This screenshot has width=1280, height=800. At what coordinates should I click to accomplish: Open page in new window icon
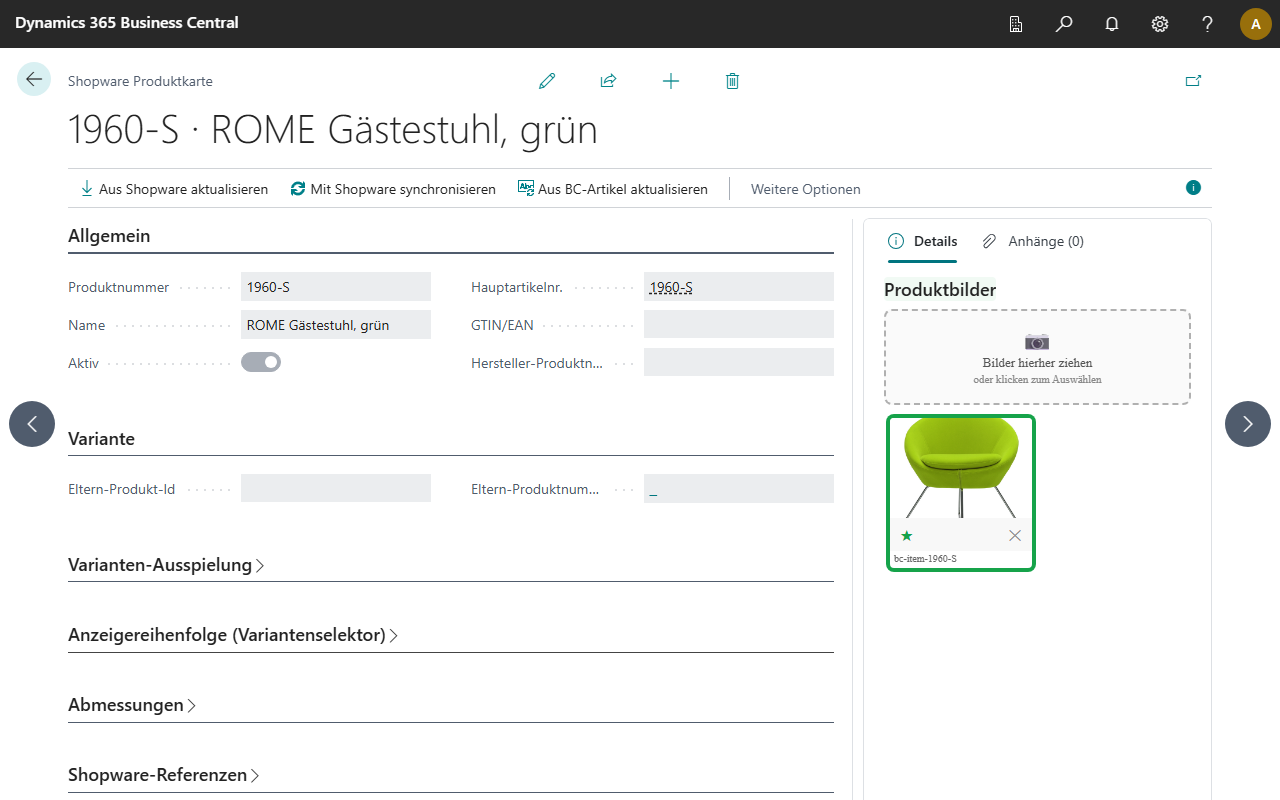(x=1193, y=81)
